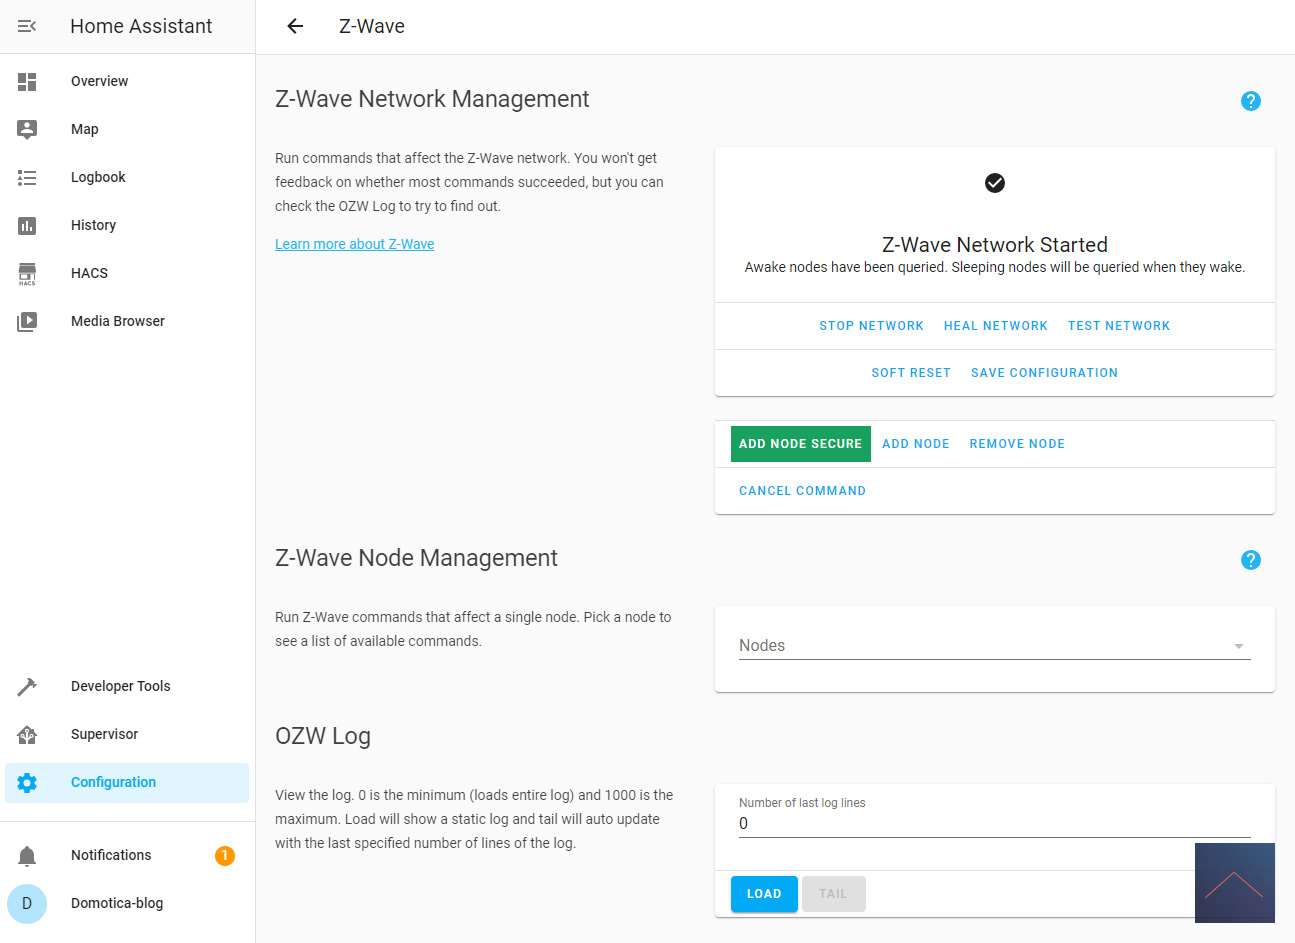Open the Logbook from the sidebar
The height and width of the screenshot is (943, 1295).
[98, 177]
